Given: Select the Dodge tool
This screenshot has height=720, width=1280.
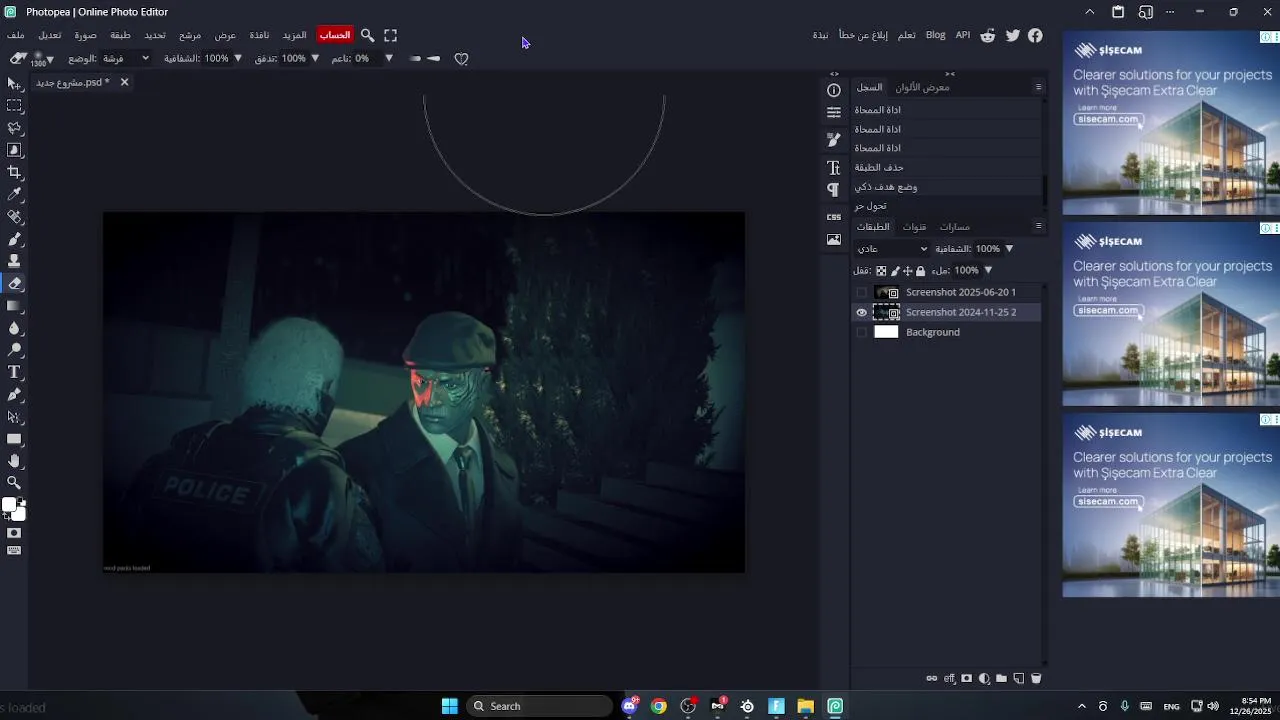Looking at the screenshot, I should [14, 350].
